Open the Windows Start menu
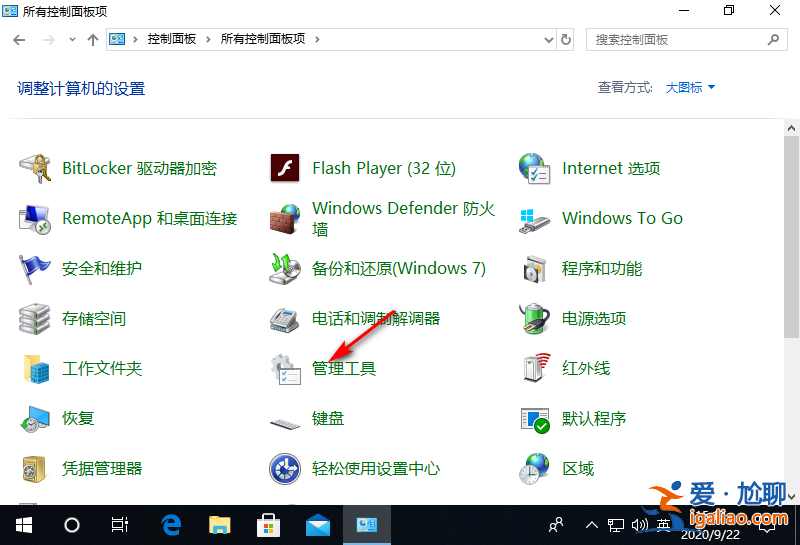This screenshot has height=545, width=800. (23, 525)
